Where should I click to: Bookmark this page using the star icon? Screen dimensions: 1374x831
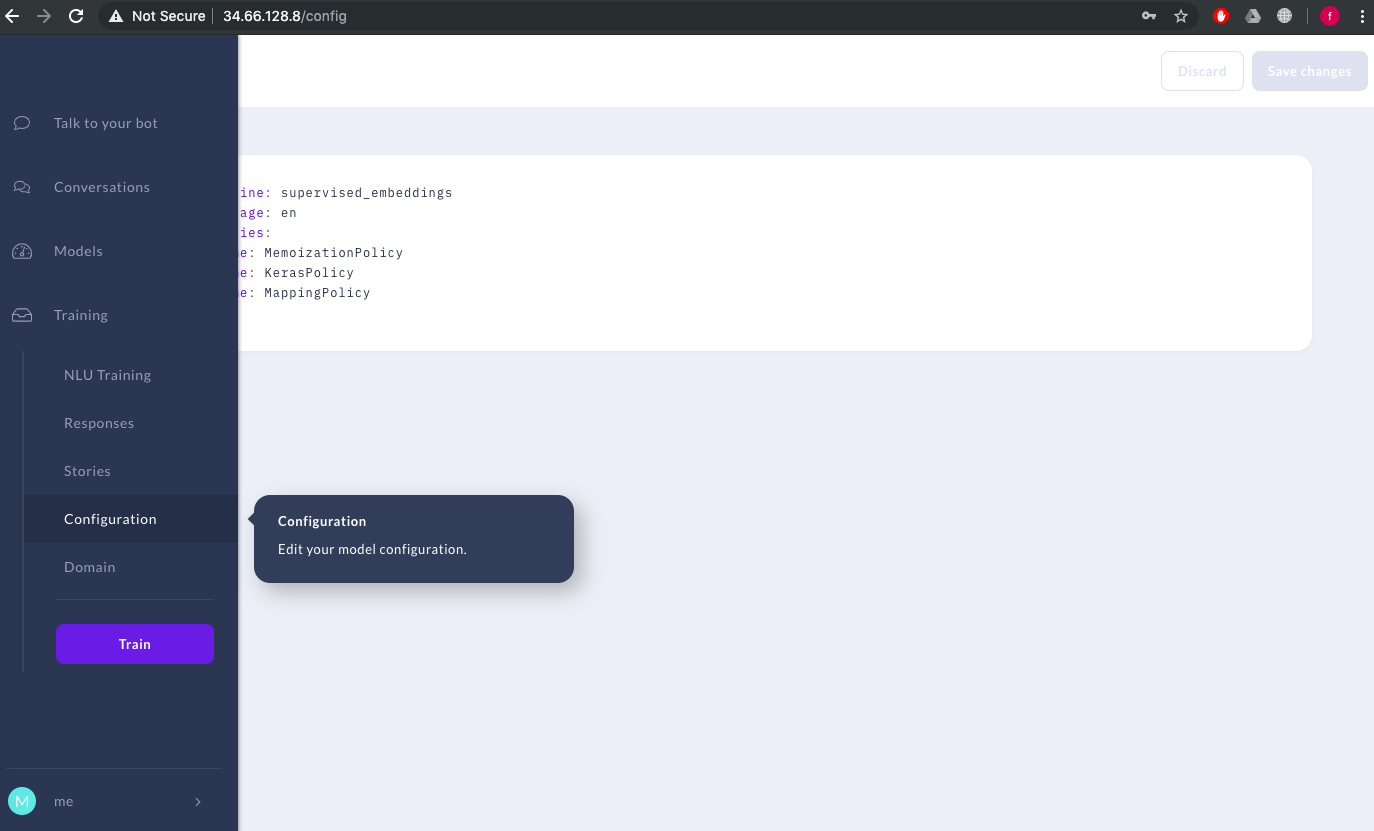pos(1181,16)
